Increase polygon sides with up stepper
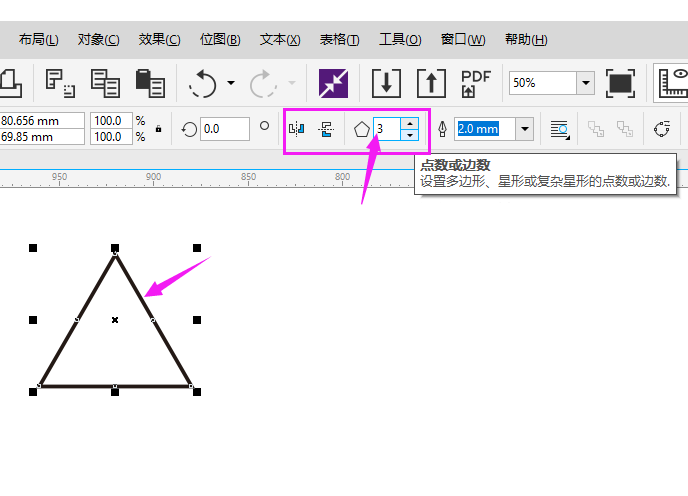 tap(410, 123)
